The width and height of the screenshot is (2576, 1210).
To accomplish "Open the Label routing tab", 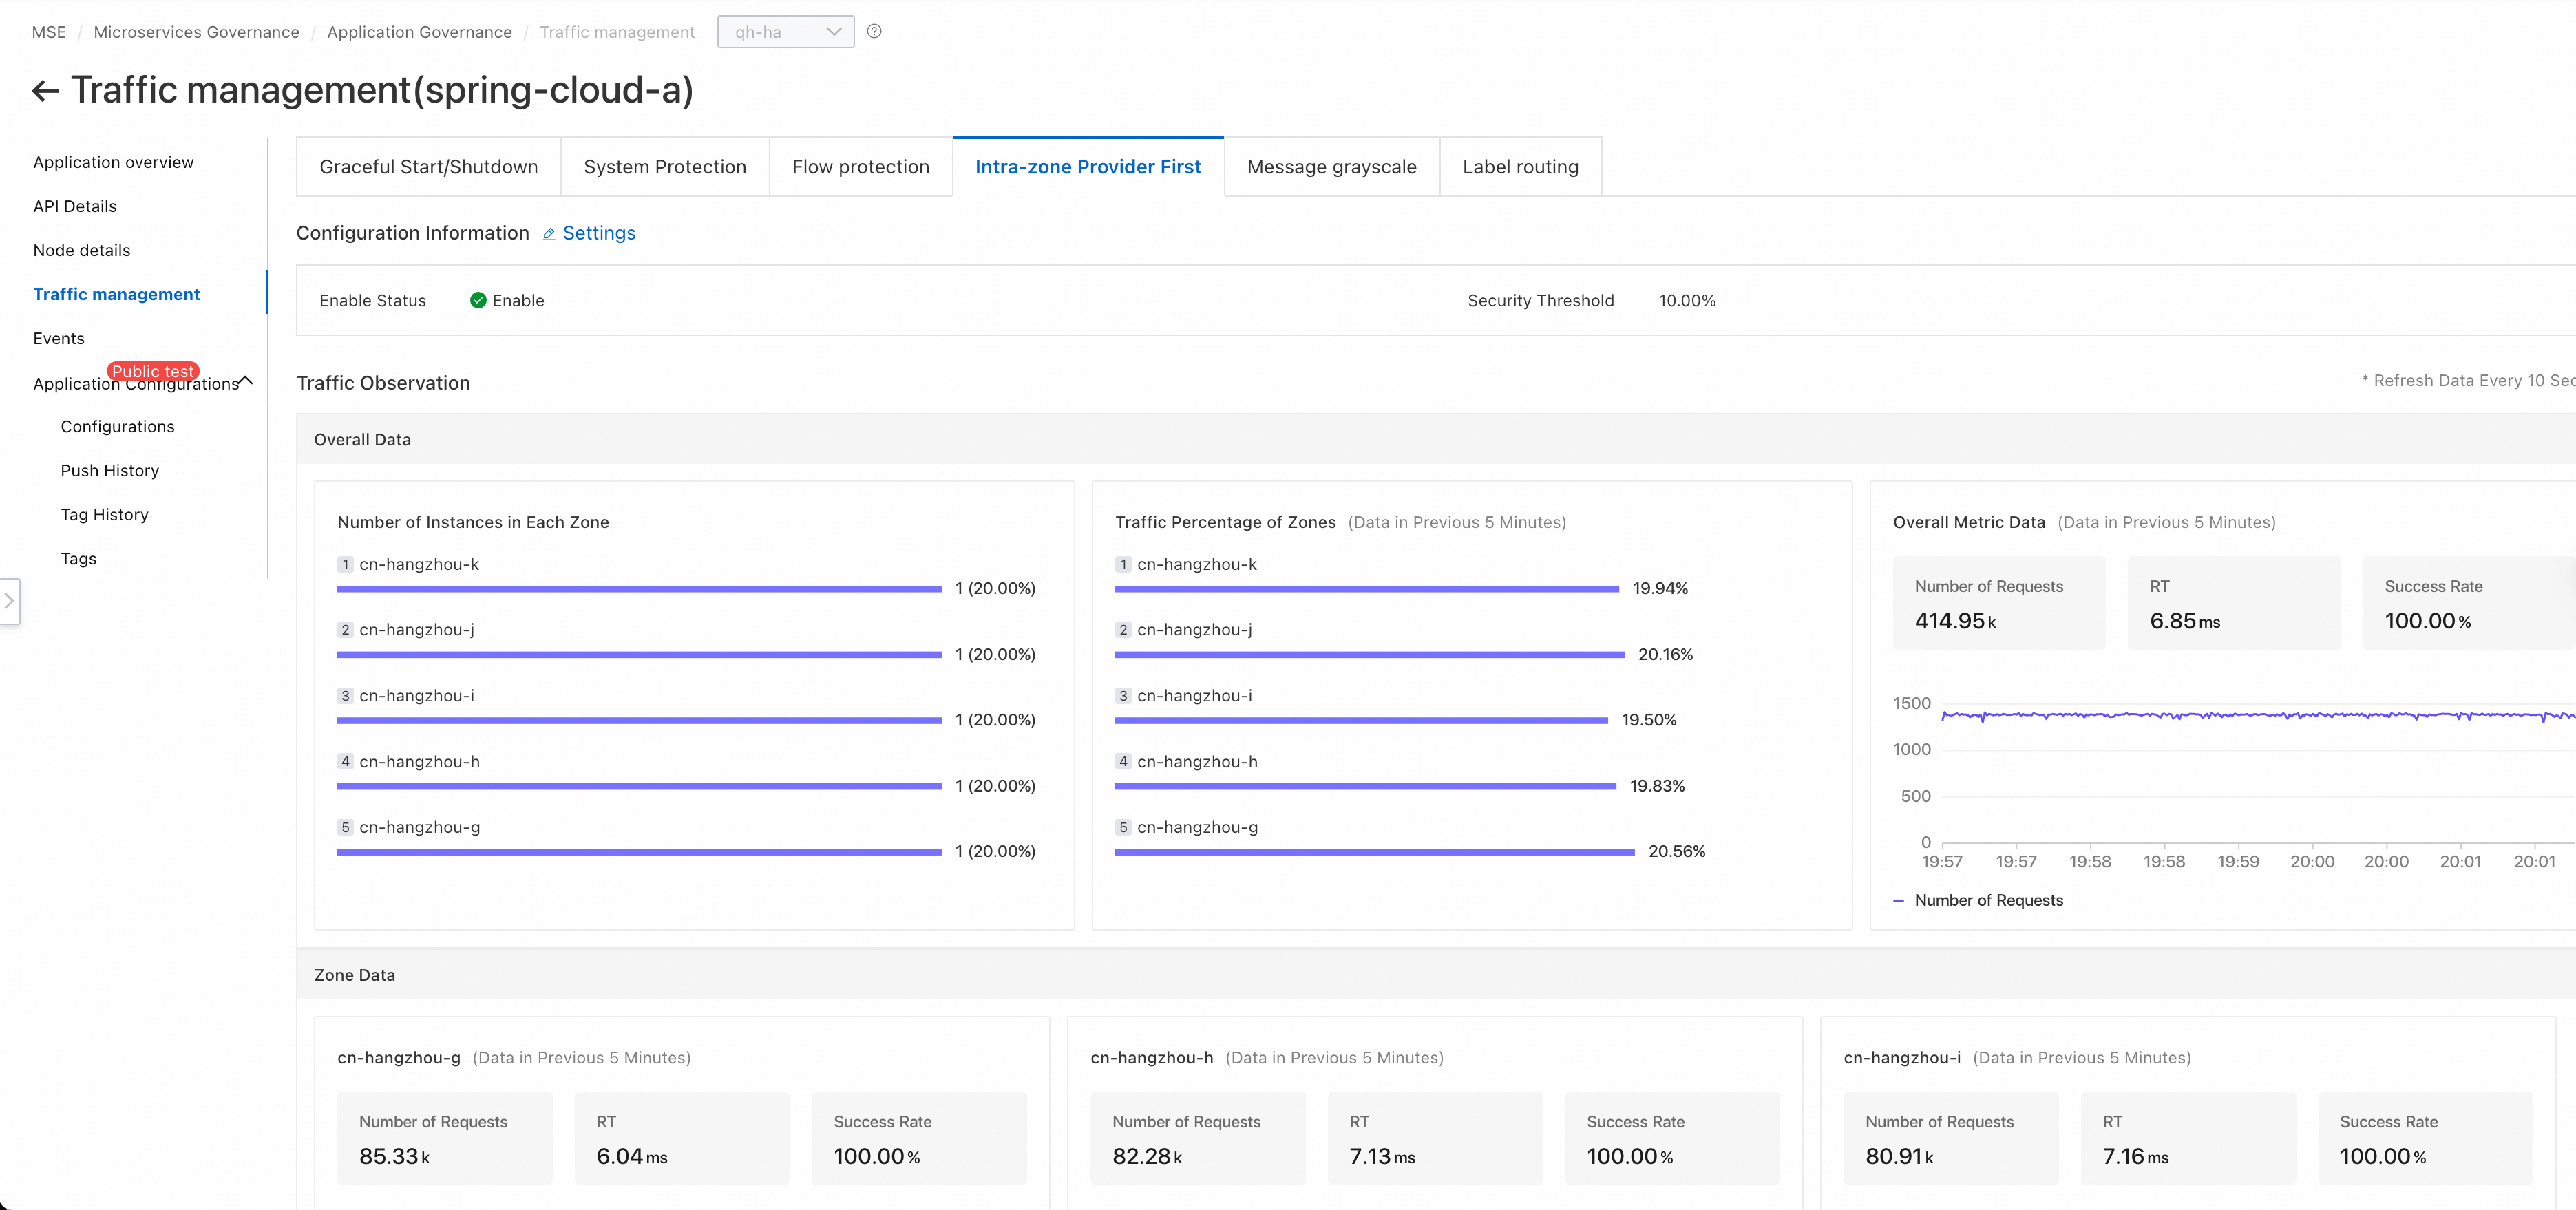I will pos(1520,167).
